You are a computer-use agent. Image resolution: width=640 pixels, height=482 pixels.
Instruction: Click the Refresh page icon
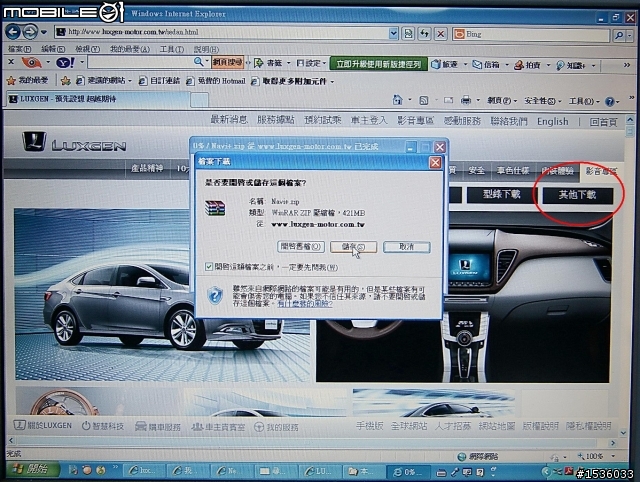pyautogui.click(x=424, y=34)
